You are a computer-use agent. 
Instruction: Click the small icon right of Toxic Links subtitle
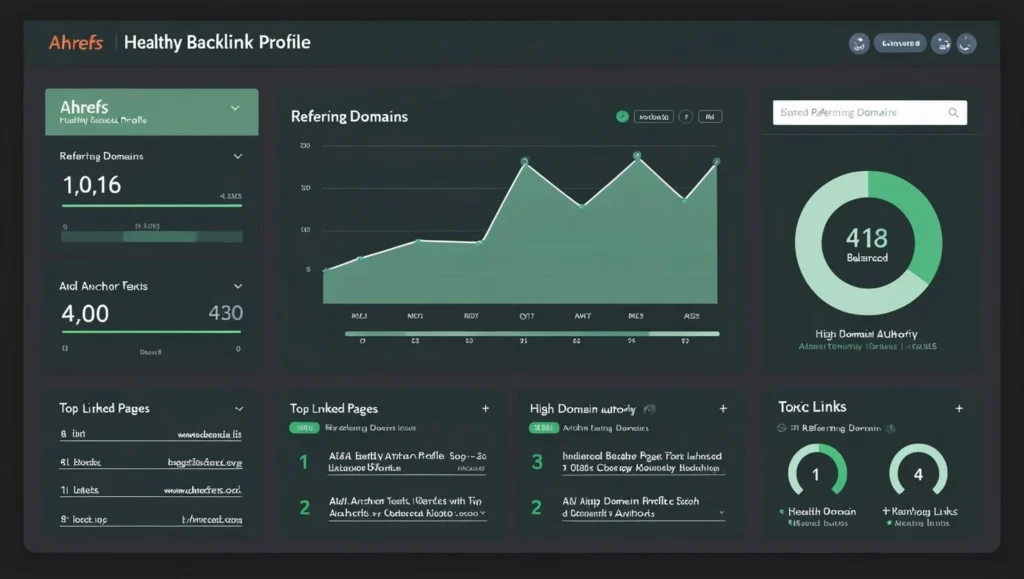tap(891, 429)
